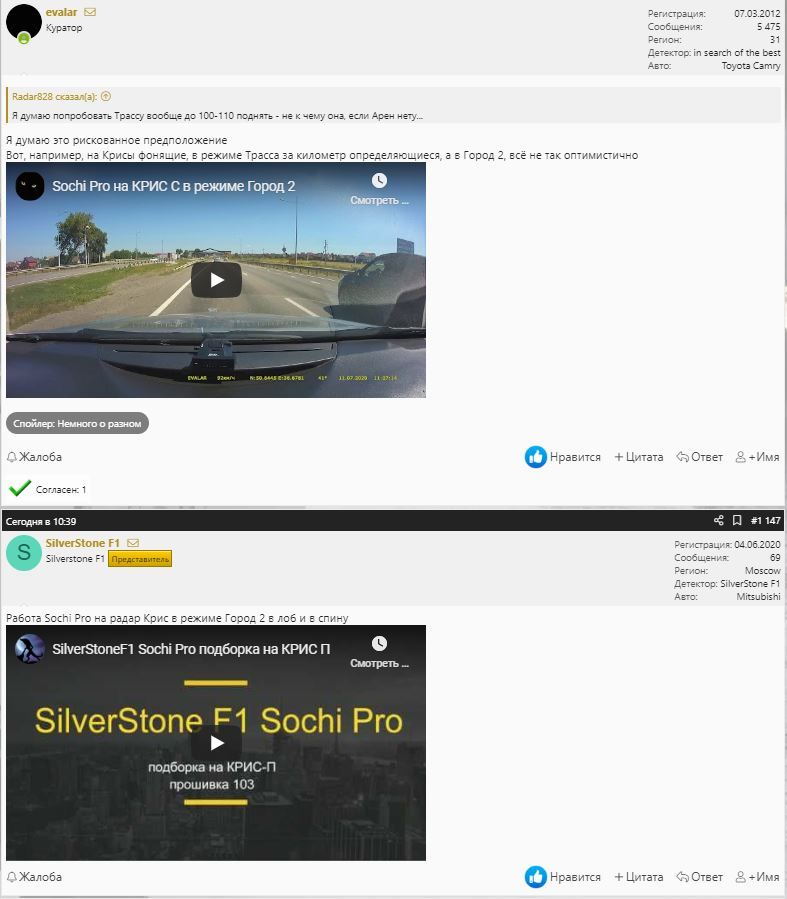Click the green Согласен checkmark reaction
787x899 pixels.
pyautogui.click(x=20, y=489)
